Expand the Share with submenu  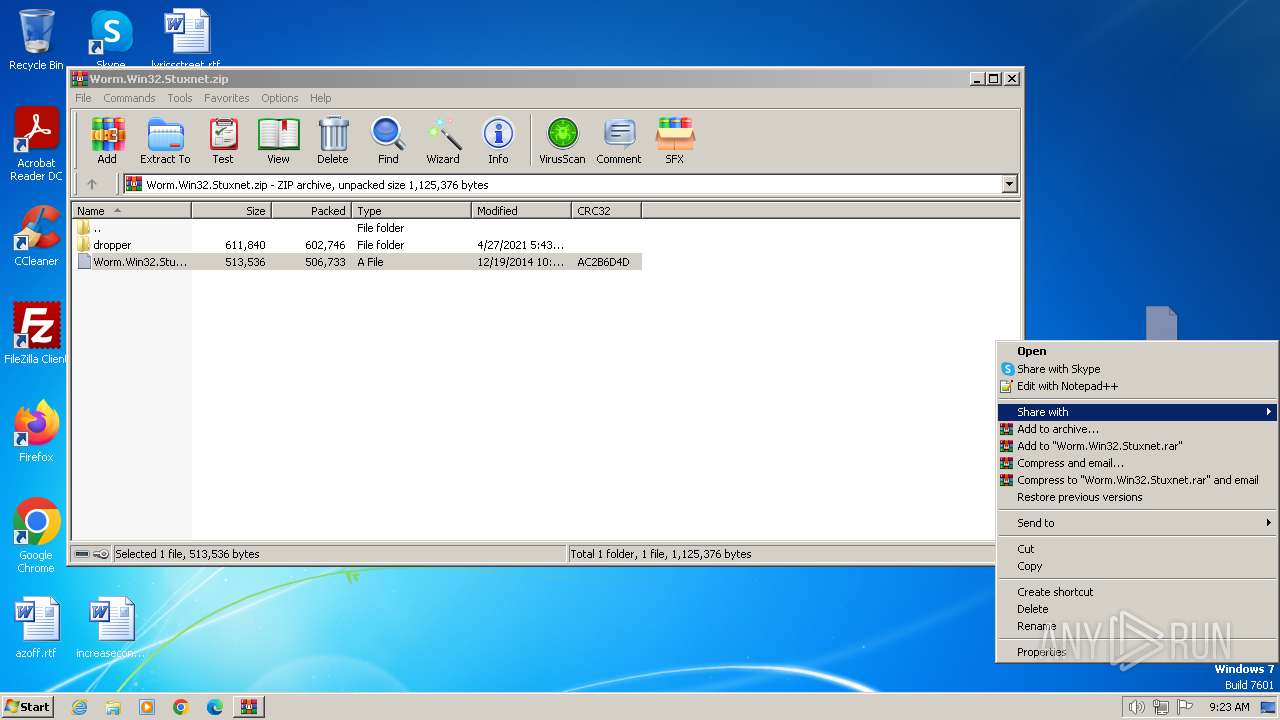(x=1137, y=412)
